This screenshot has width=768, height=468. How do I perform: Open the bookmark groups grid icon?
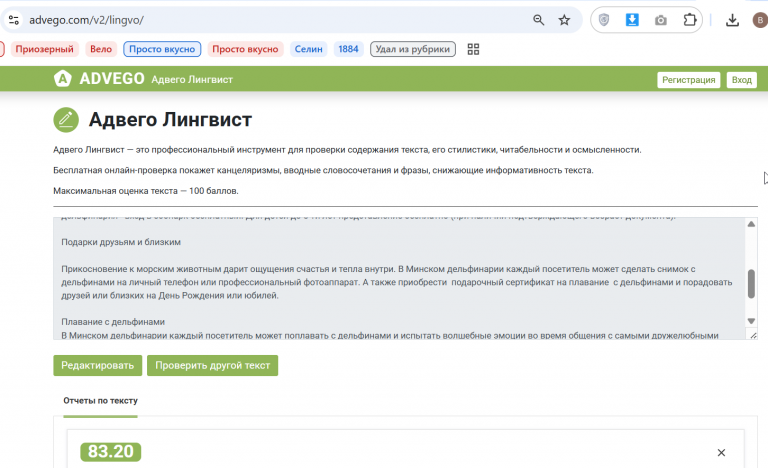point(473,49)
